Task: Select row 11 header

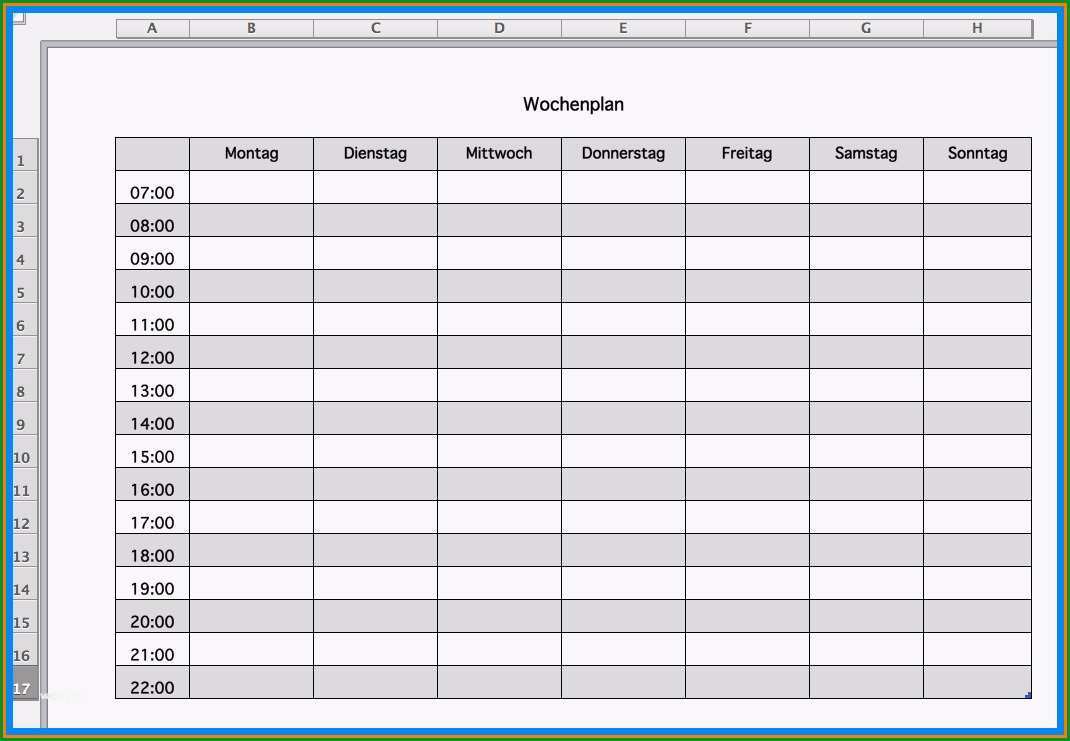Action: click(25, 484)
